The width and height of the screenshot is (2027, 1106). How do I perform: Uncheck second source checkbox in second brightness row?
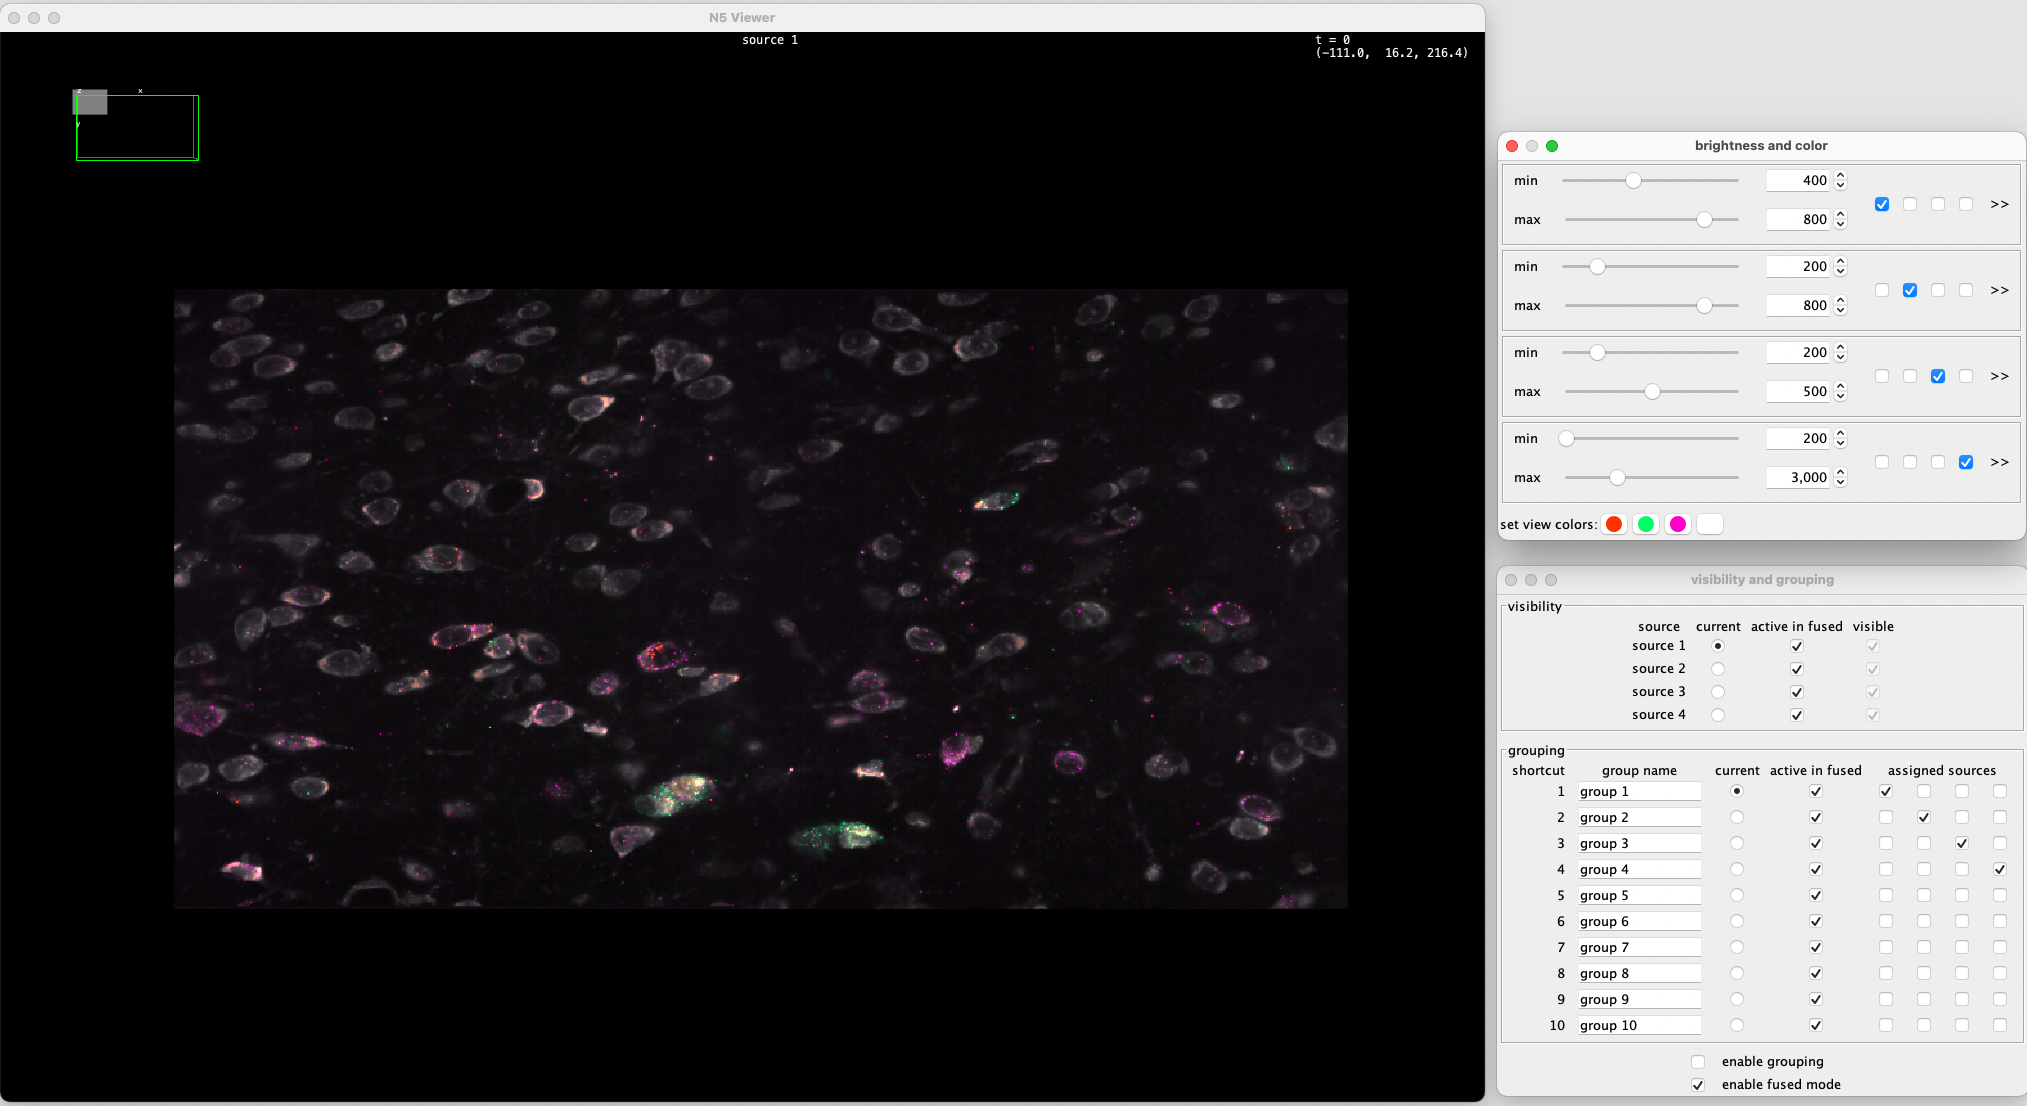click(1910, 290)
